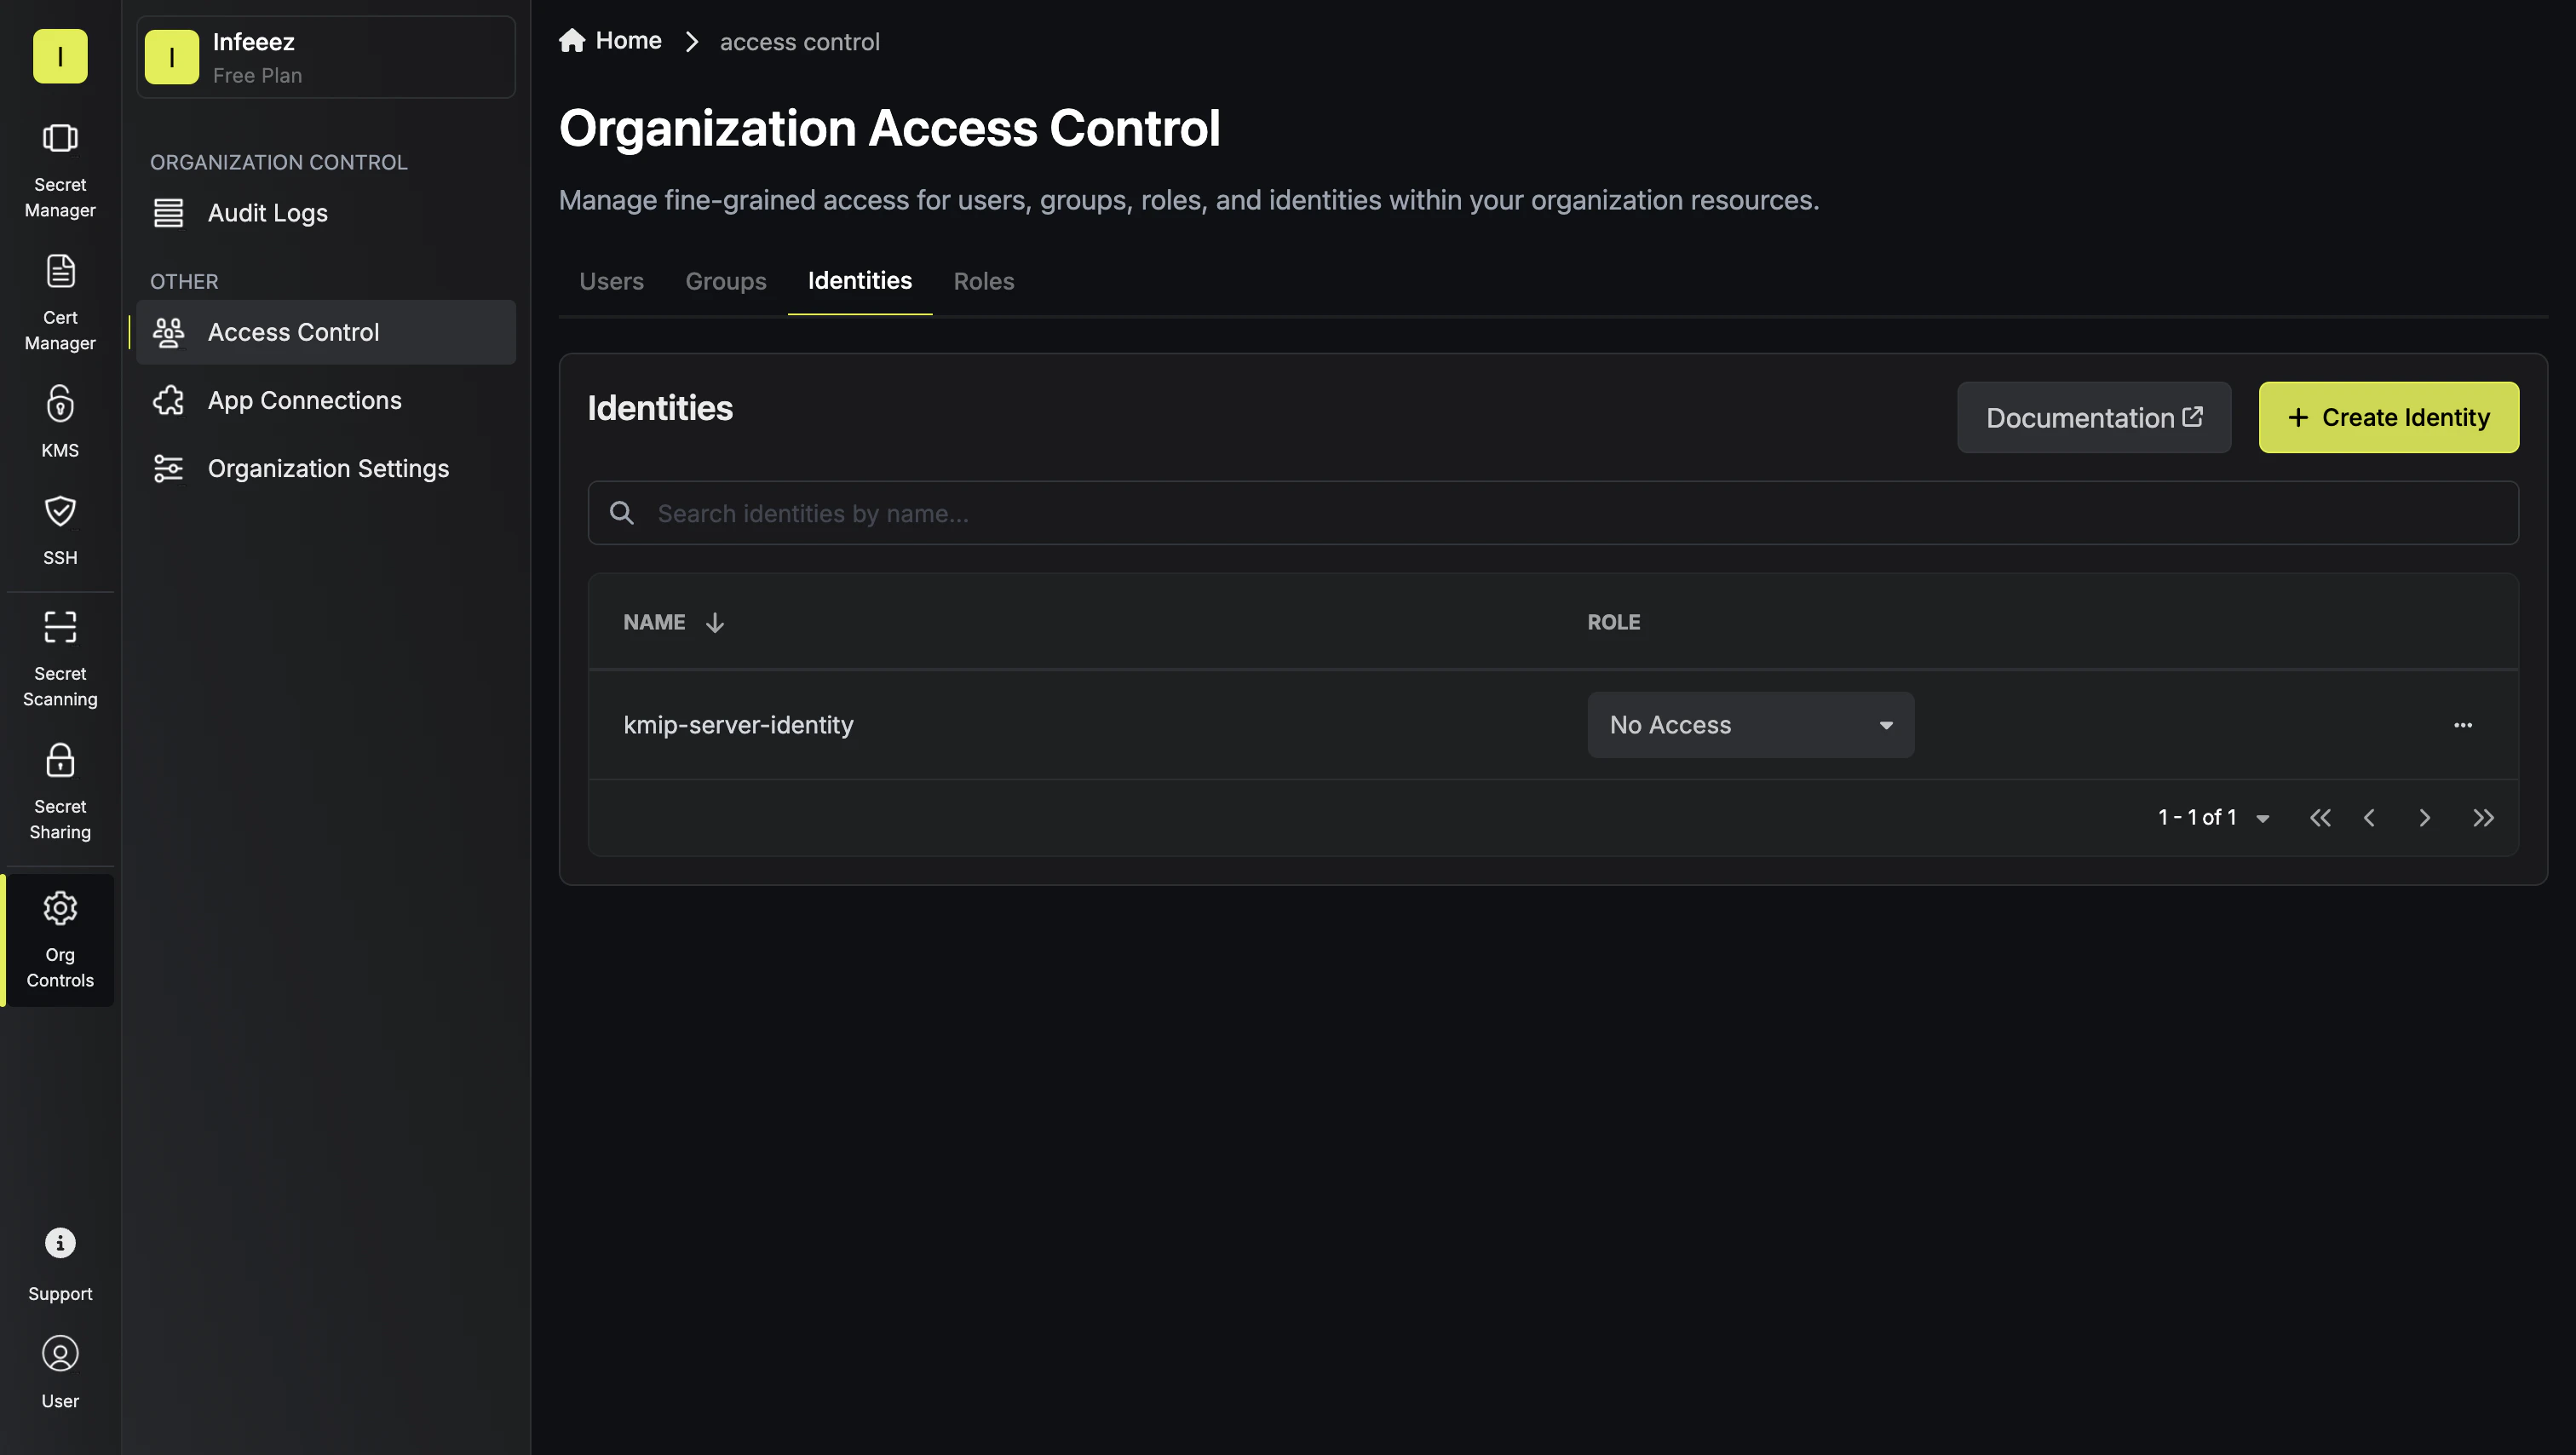Expand the No Access role dropdown
This screenshot has height=1455, width=2576.
pyautogui.click(x=1751, y=725)
